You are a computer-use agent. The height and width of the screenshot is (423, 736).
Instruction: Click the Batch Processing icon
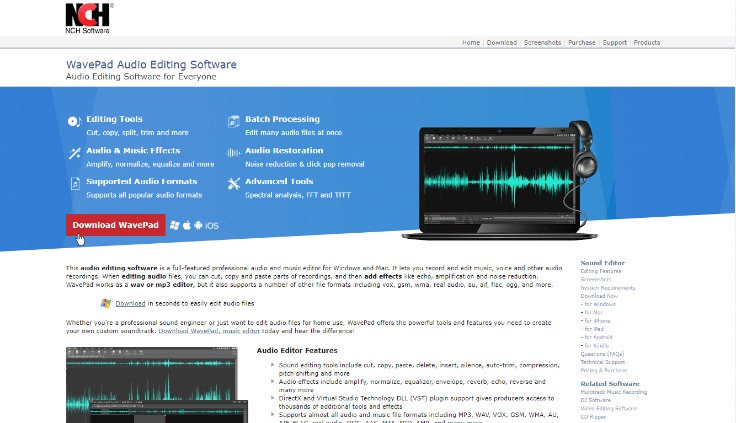click(234, 121)
